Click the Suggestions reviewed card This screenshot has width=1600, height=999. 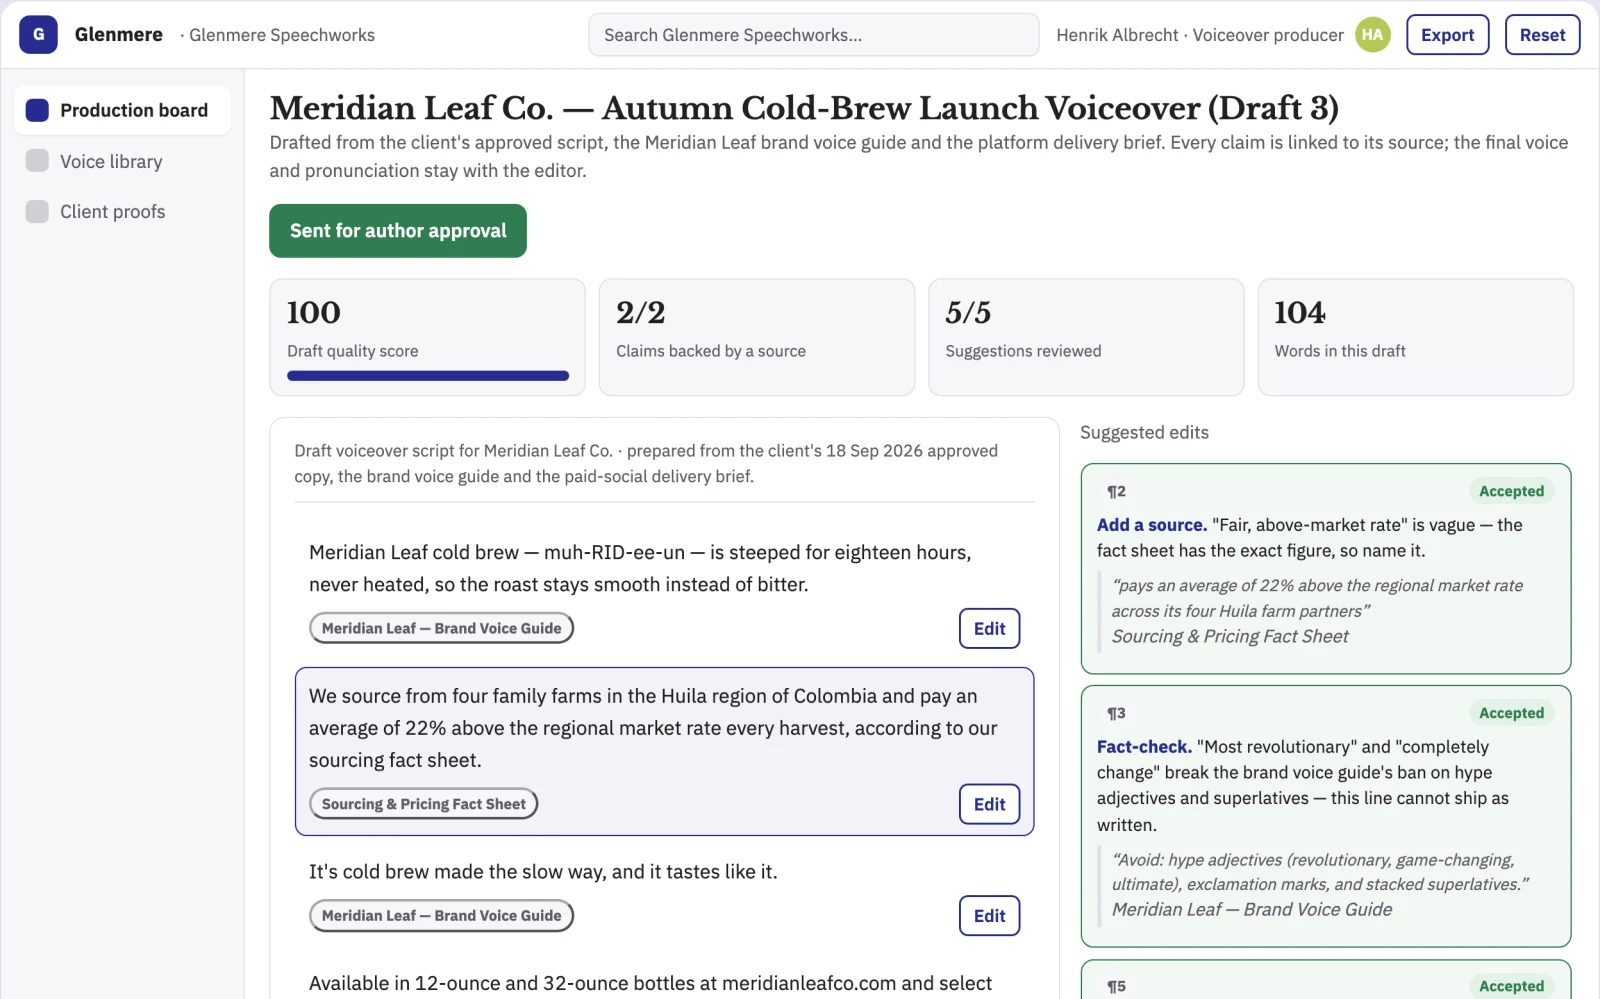(x=1086, y=337)
